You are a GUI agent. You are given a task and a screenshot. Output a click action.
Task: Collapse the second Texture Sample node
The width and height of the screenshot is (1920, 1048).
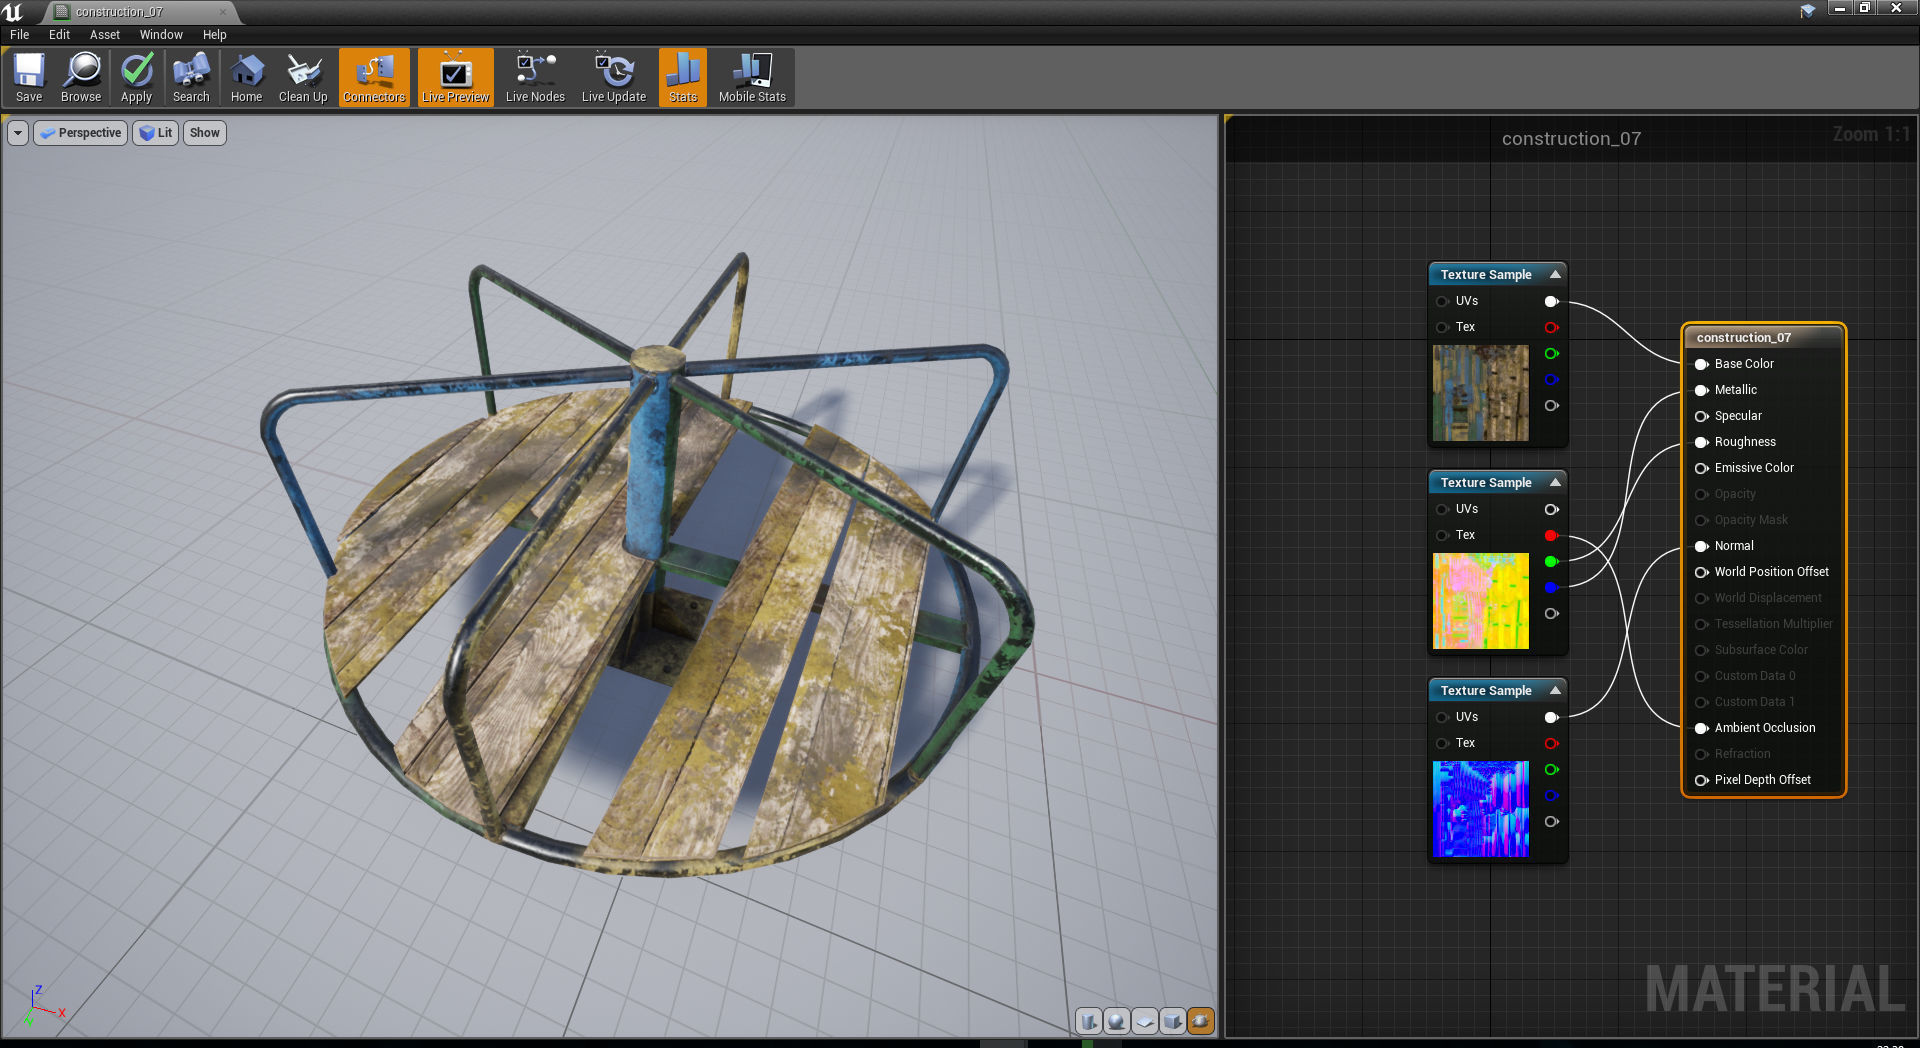click(1555, 482)
